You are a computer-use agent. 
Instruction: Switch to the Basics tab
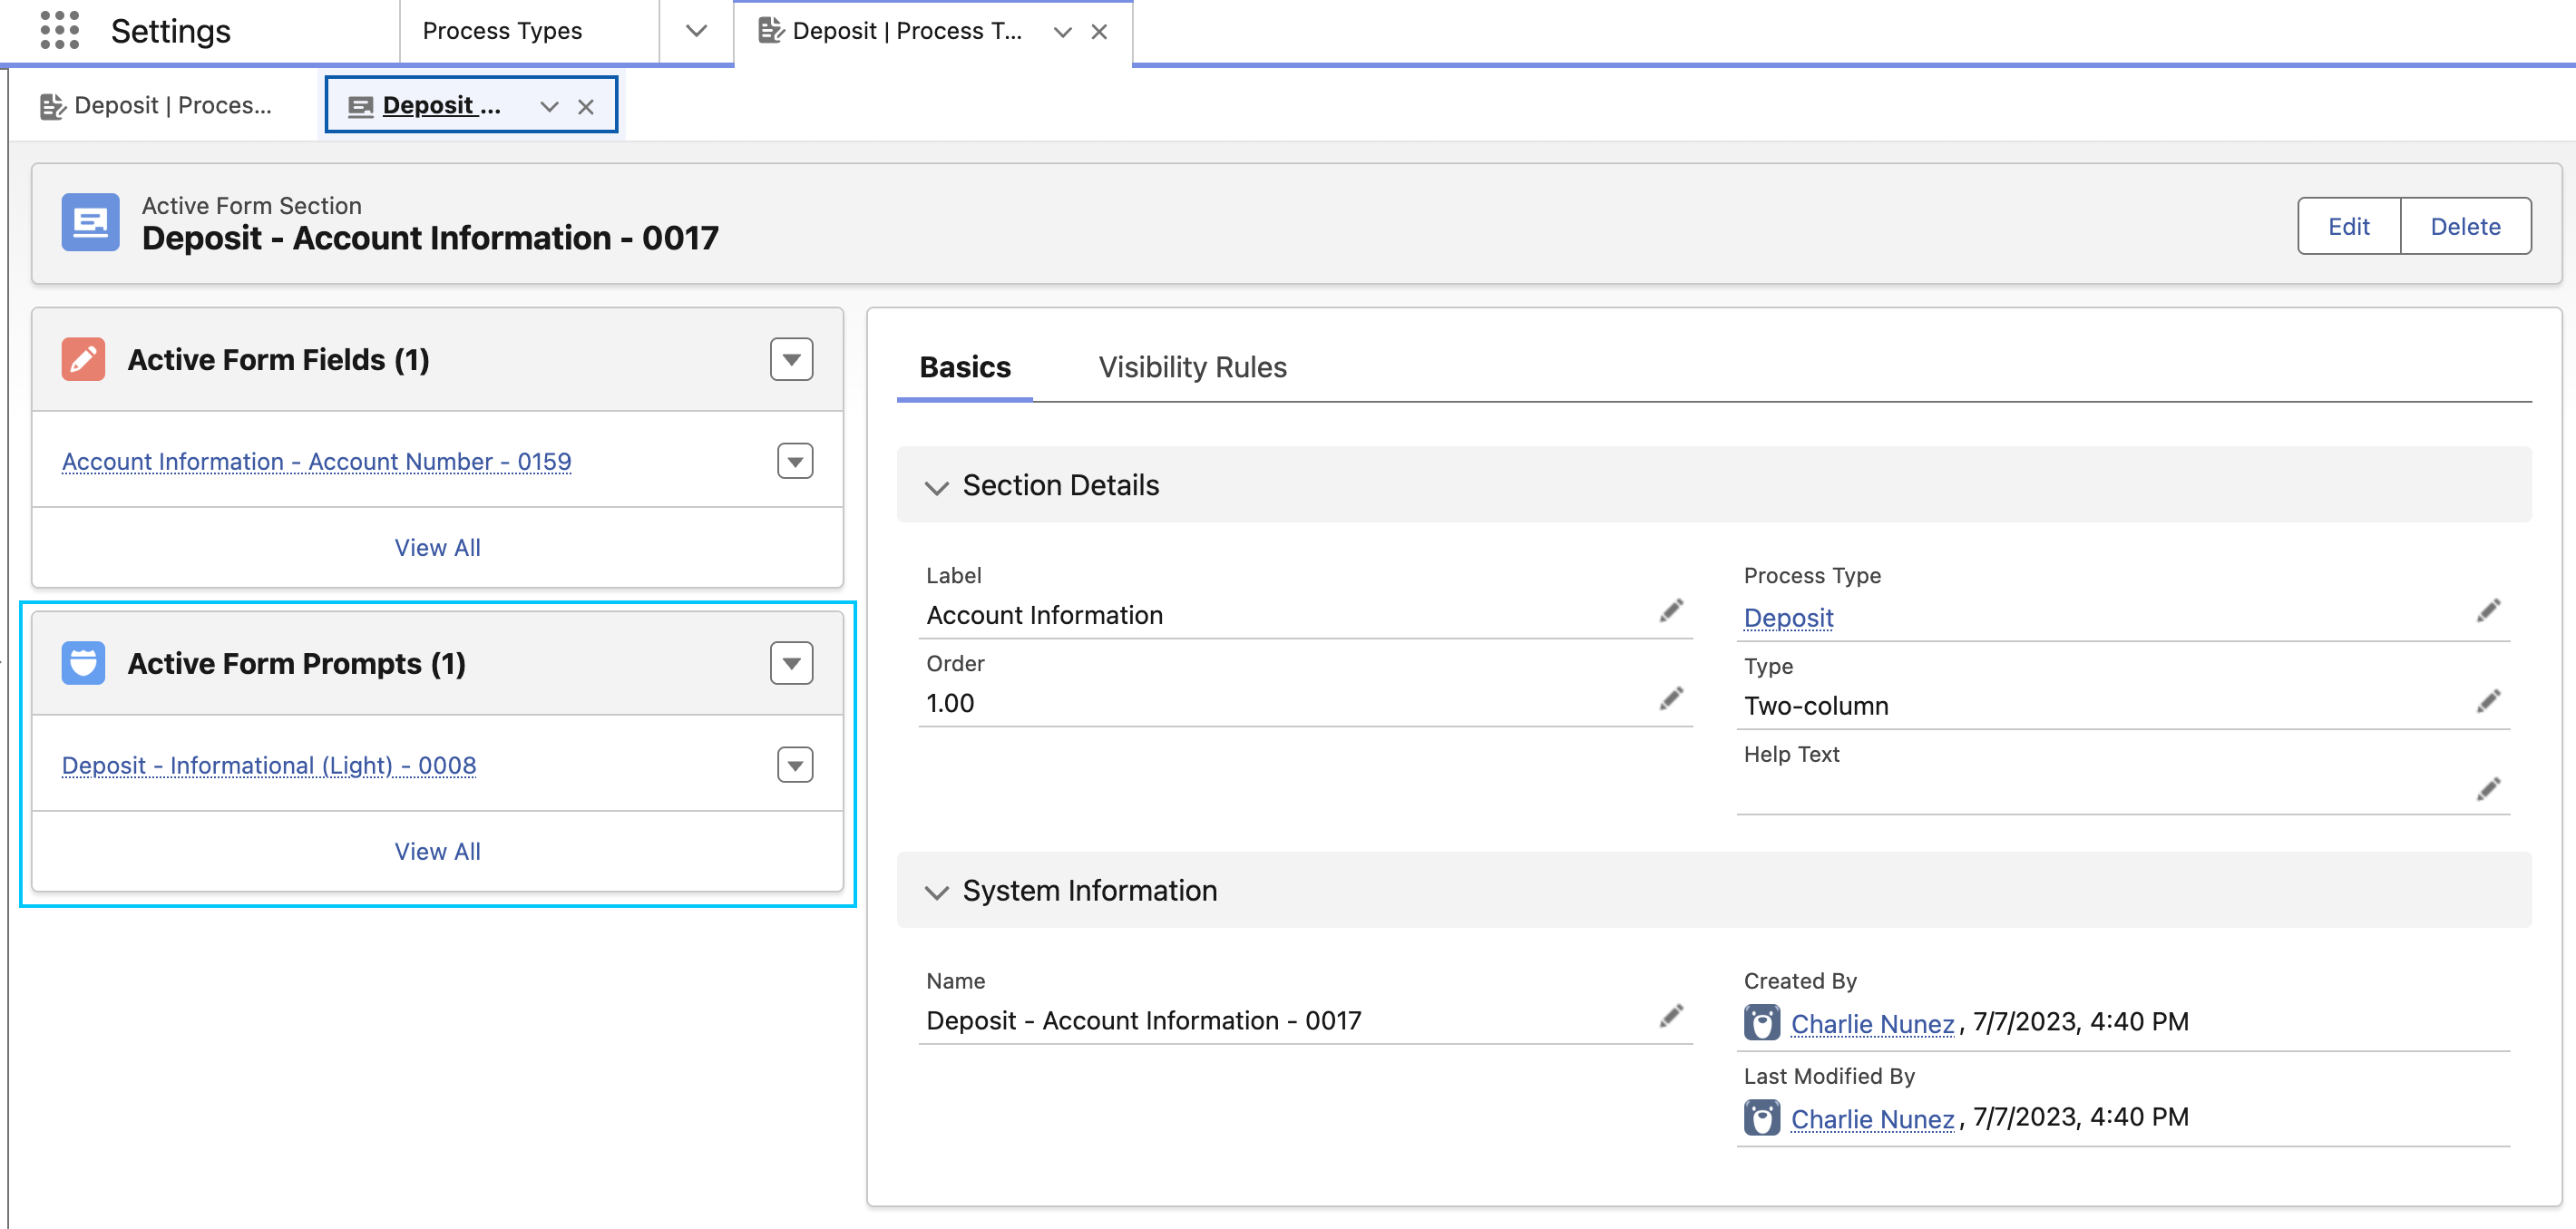[964, 367]
